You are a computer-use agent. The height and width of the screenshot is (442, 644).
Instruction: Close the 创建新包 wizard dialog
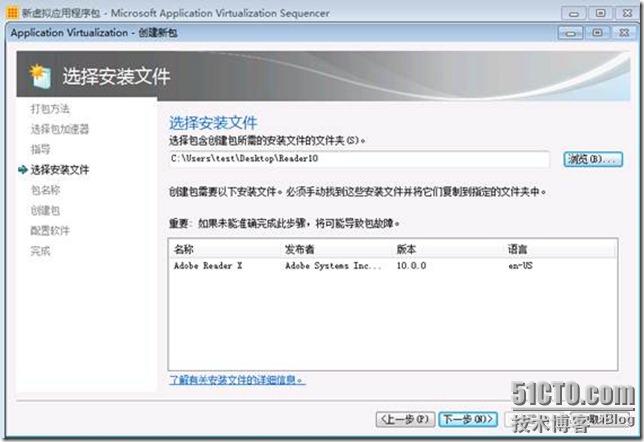tap(624, 33)
